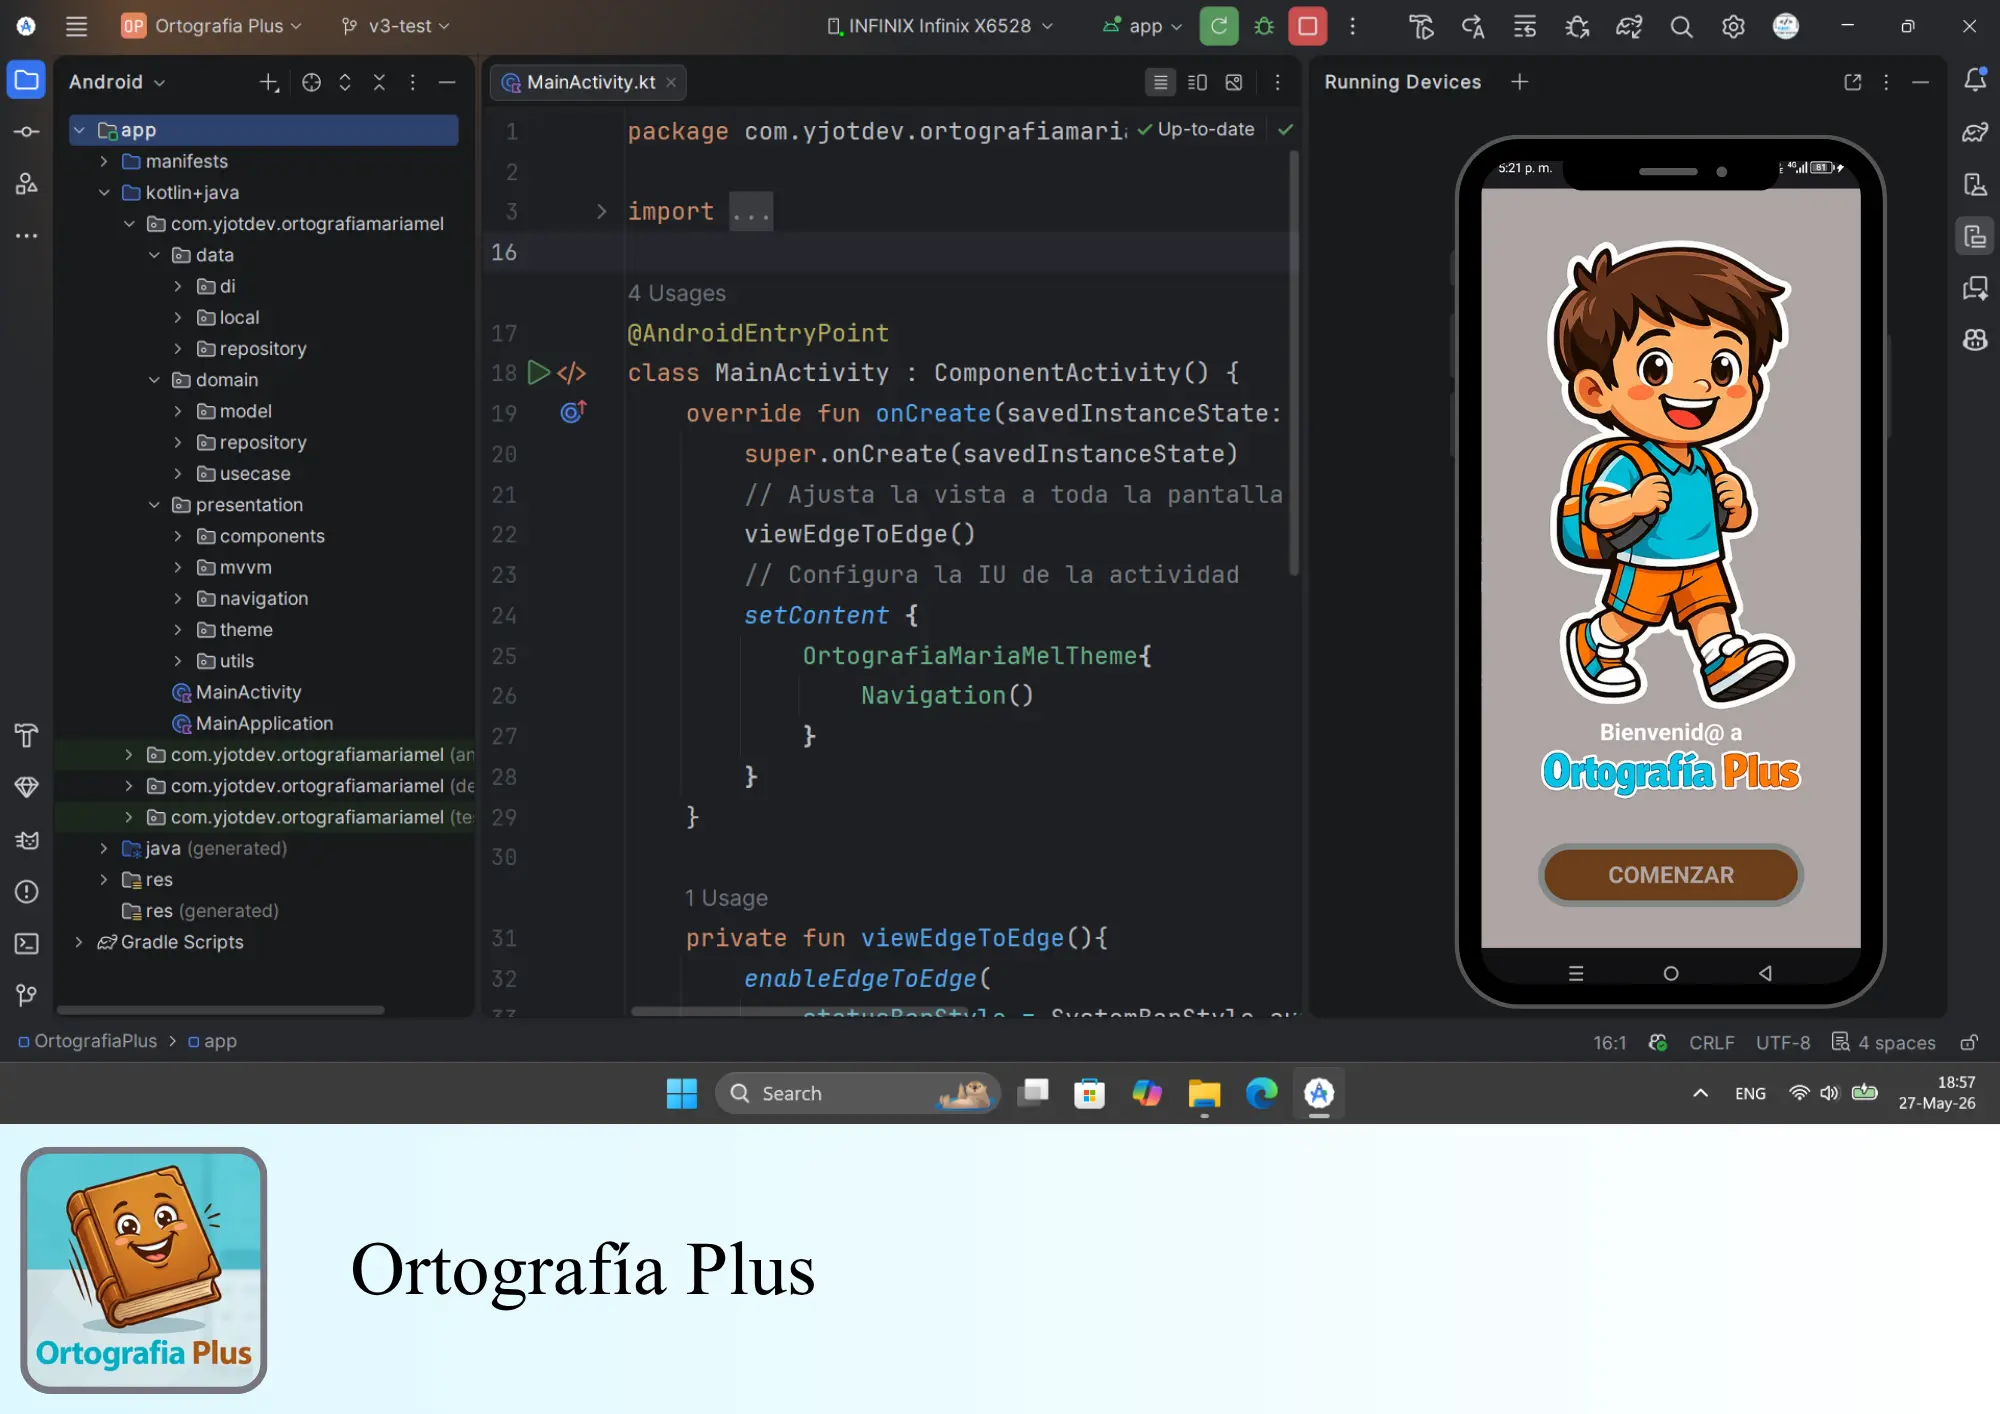This screenshot has height=1414, width=2000.
Task: Open the Project tool window icon
Action: (x=27, y=80)
